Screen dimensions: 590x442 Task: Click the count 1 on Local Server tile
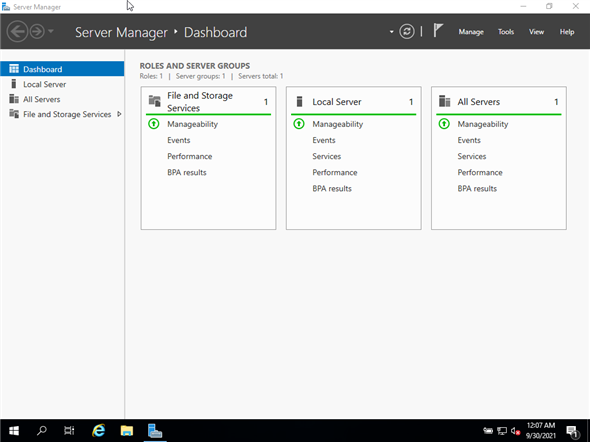[411, 102]
